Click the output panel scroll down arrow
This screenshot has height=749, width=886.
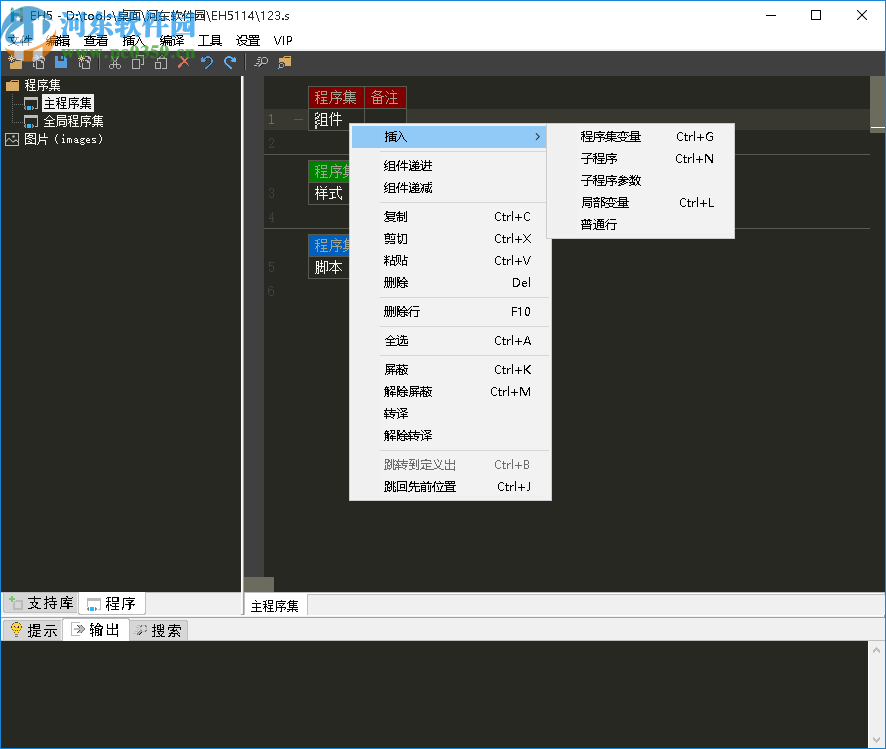click(876, 739)
